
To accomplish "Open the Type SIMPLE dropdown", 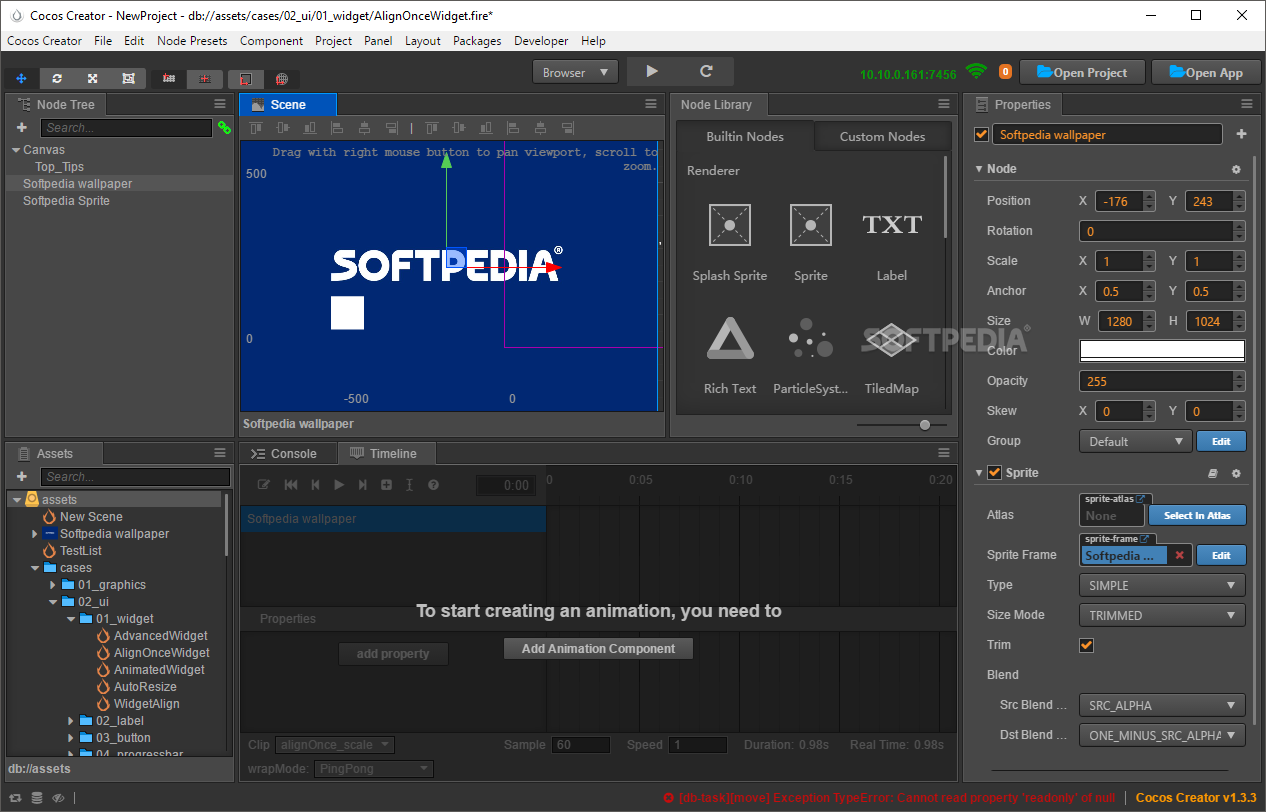I will tap(1162, 585).
